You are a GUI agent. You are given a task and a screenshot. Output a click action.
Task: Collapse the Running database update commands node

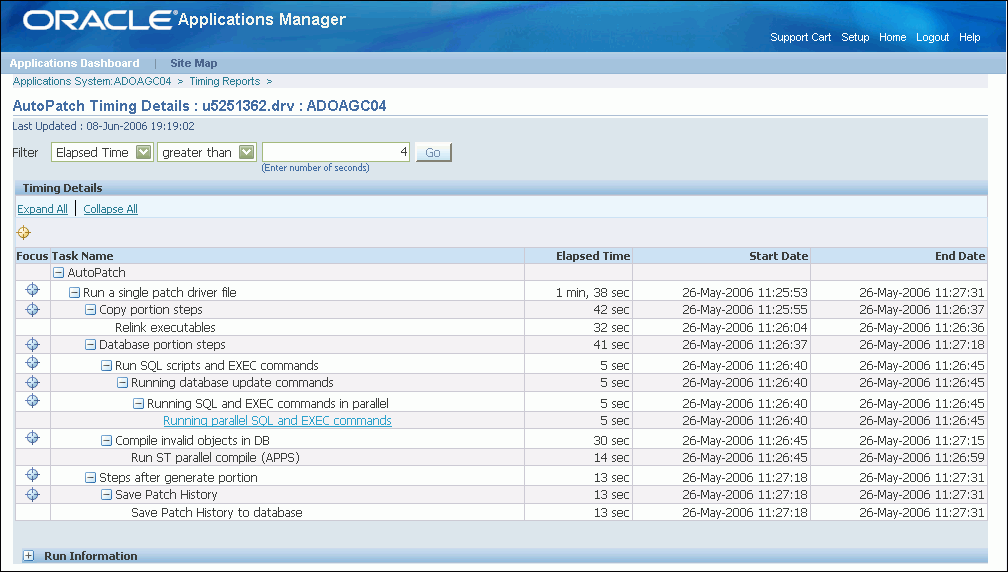pyautogui.click(x=122, y=383)
